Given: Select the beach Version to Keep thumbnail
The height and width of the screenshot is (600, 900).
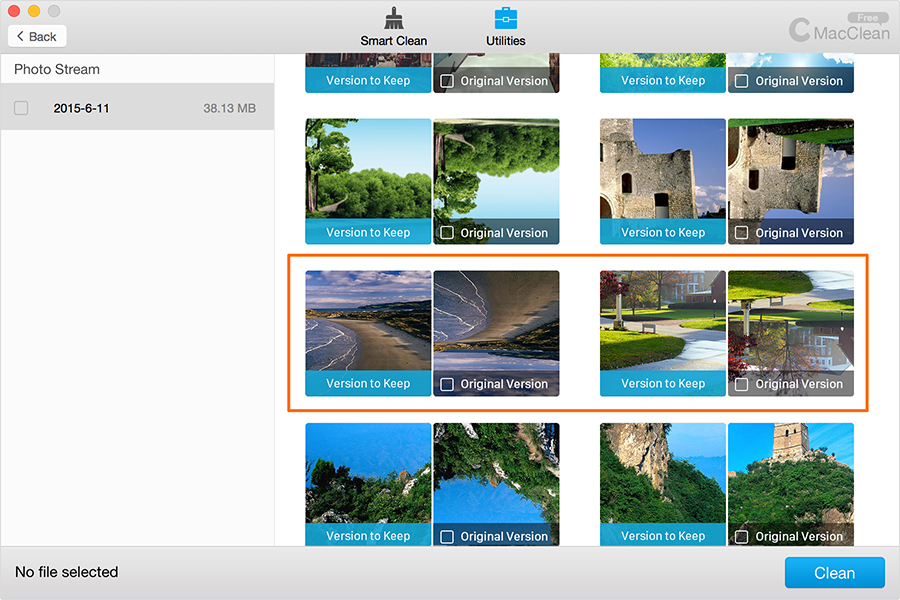Looking at the screenshot, I should (x=368, y=321).
